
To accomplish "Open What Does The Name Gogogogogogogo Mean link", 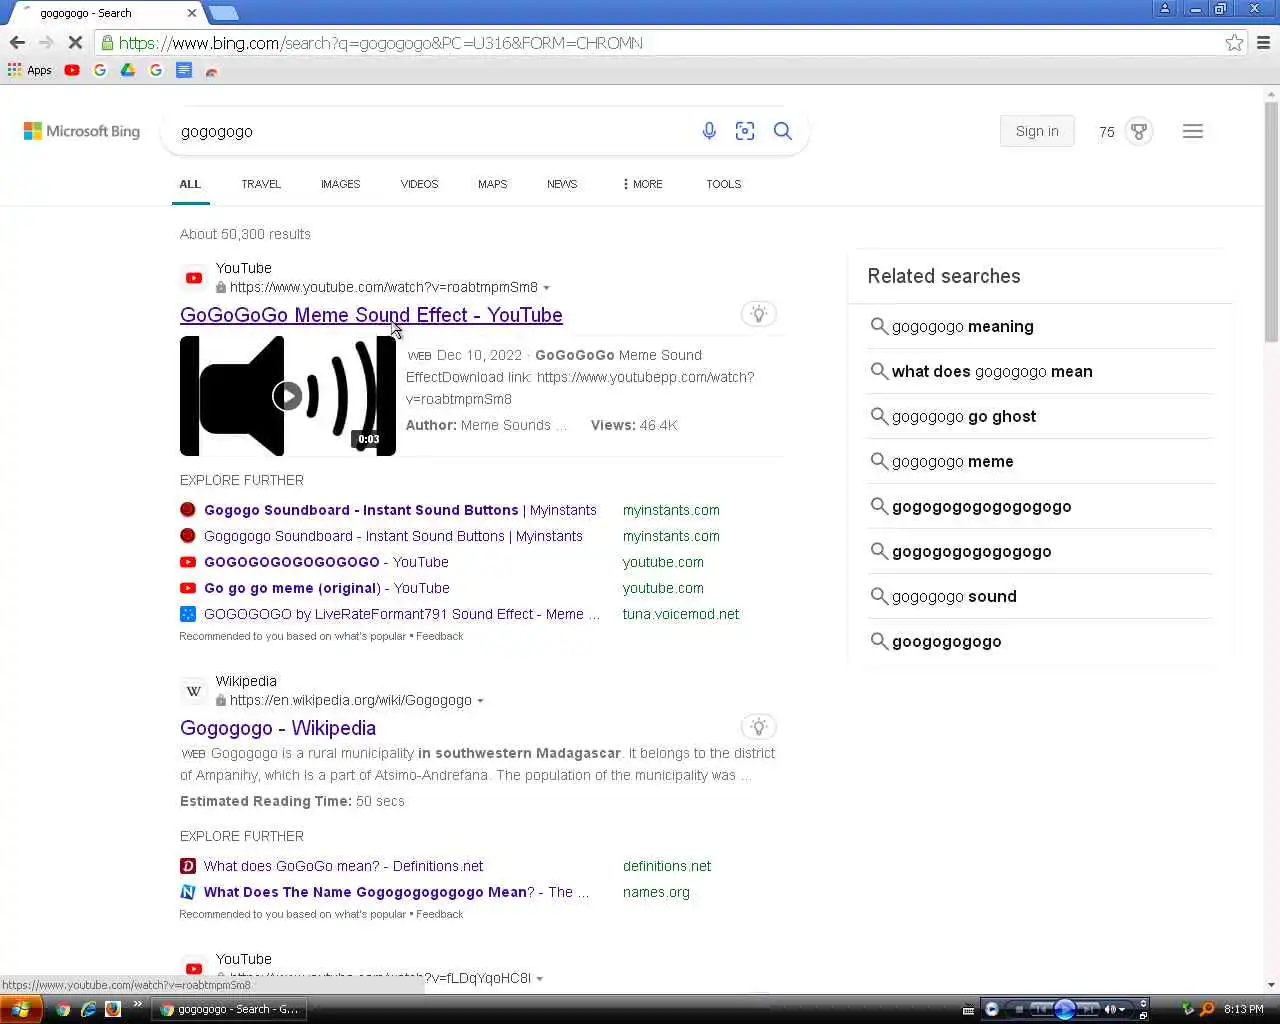I will click(397, 892).
